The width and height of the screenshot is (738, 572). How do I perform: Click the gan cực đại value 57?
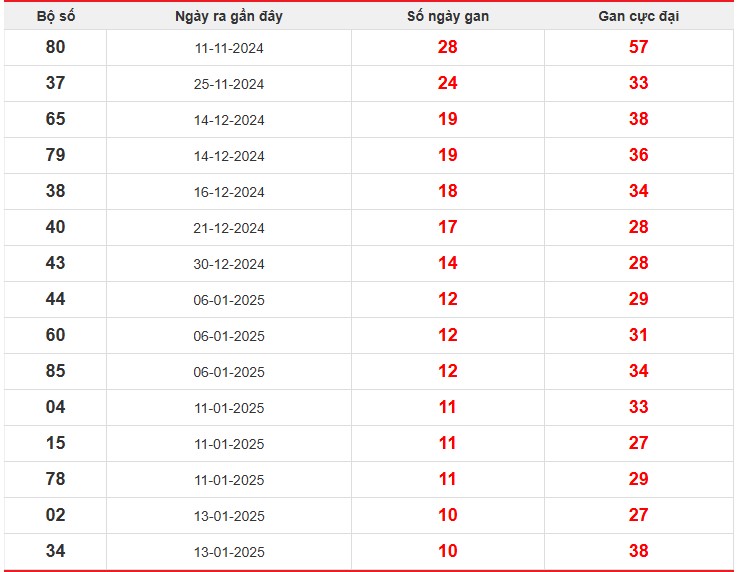[x=638, y=47]
